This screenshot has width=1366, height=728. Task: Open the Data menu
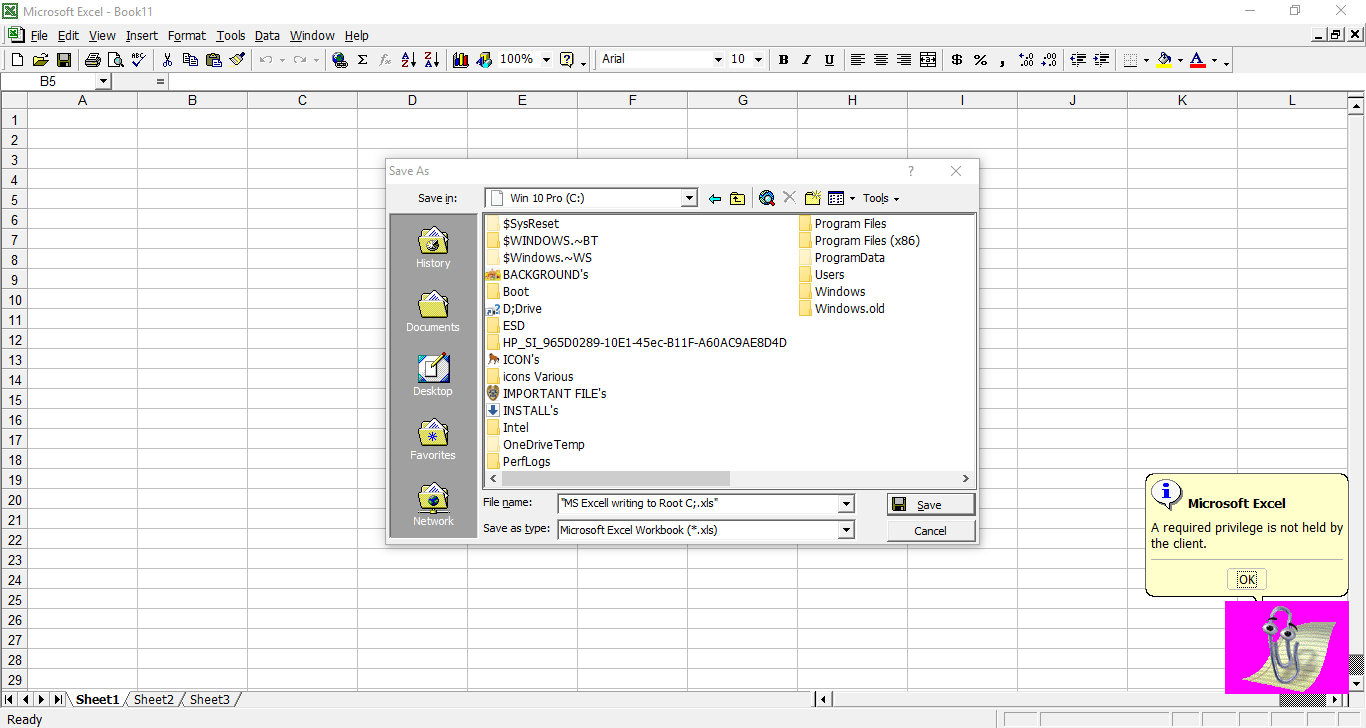click(x=267, y=35)
